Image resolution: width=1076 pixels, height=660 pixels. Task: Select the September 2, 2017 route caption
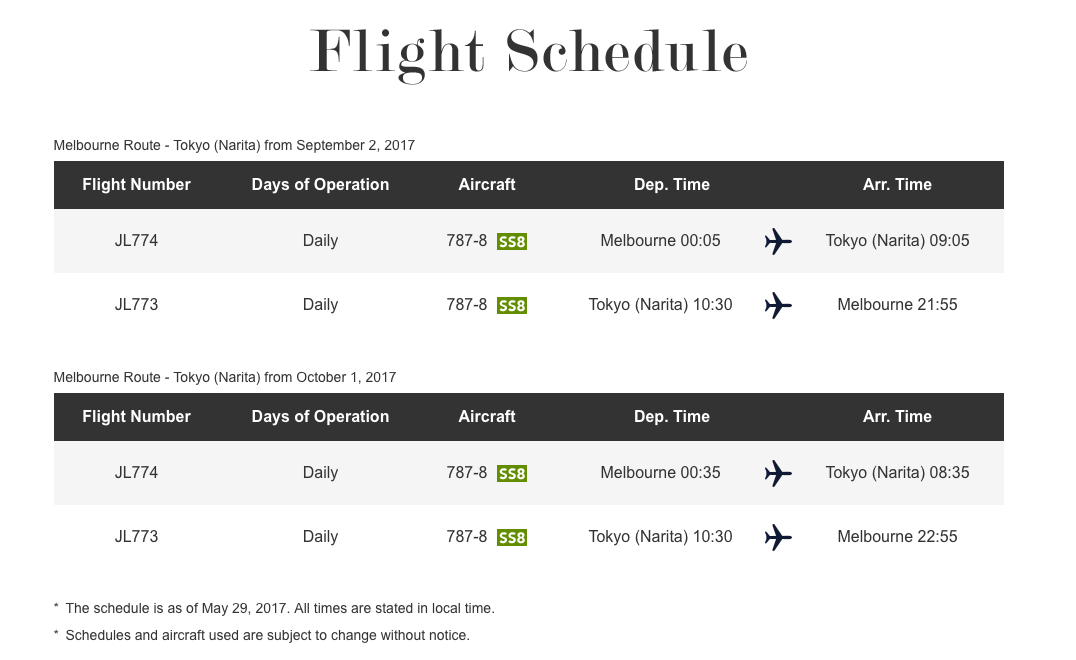234,145
